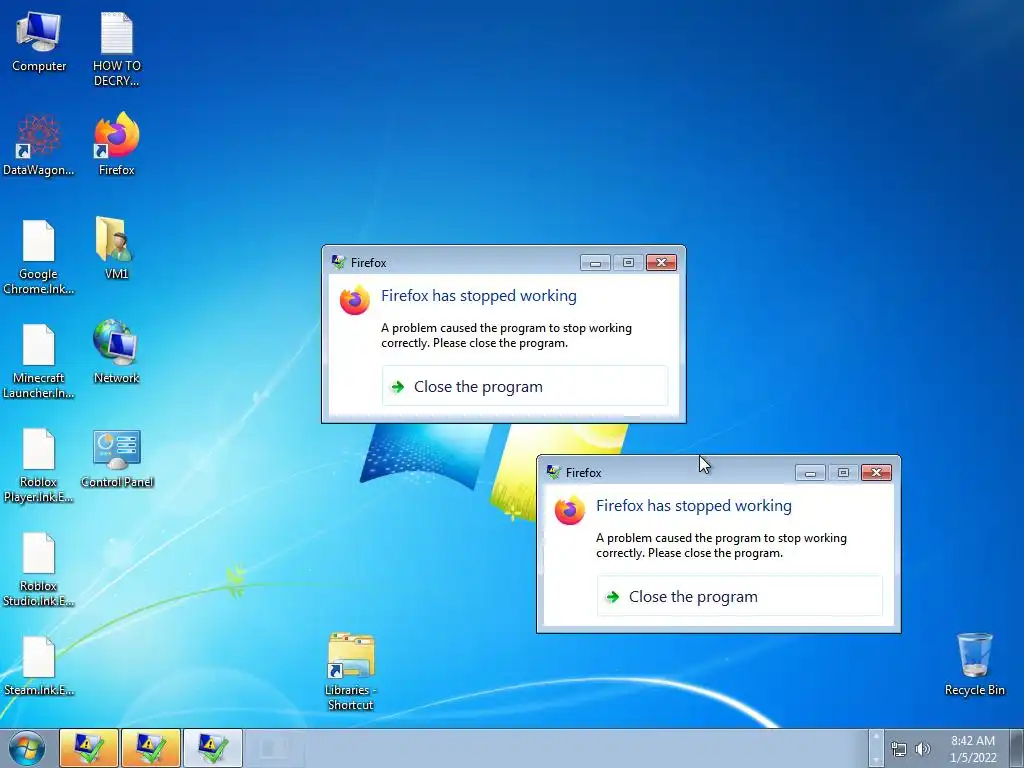The width and height of the screenshot is (1024, 768).
Task: Open the network status tray icon
Action: coord(899,749)
